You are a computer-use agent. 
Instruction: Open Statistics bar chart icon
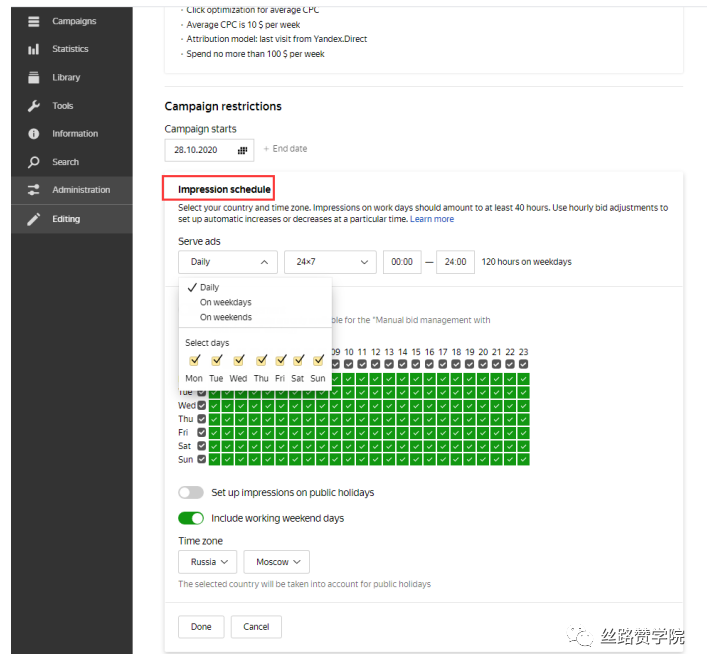pos(33,49)
